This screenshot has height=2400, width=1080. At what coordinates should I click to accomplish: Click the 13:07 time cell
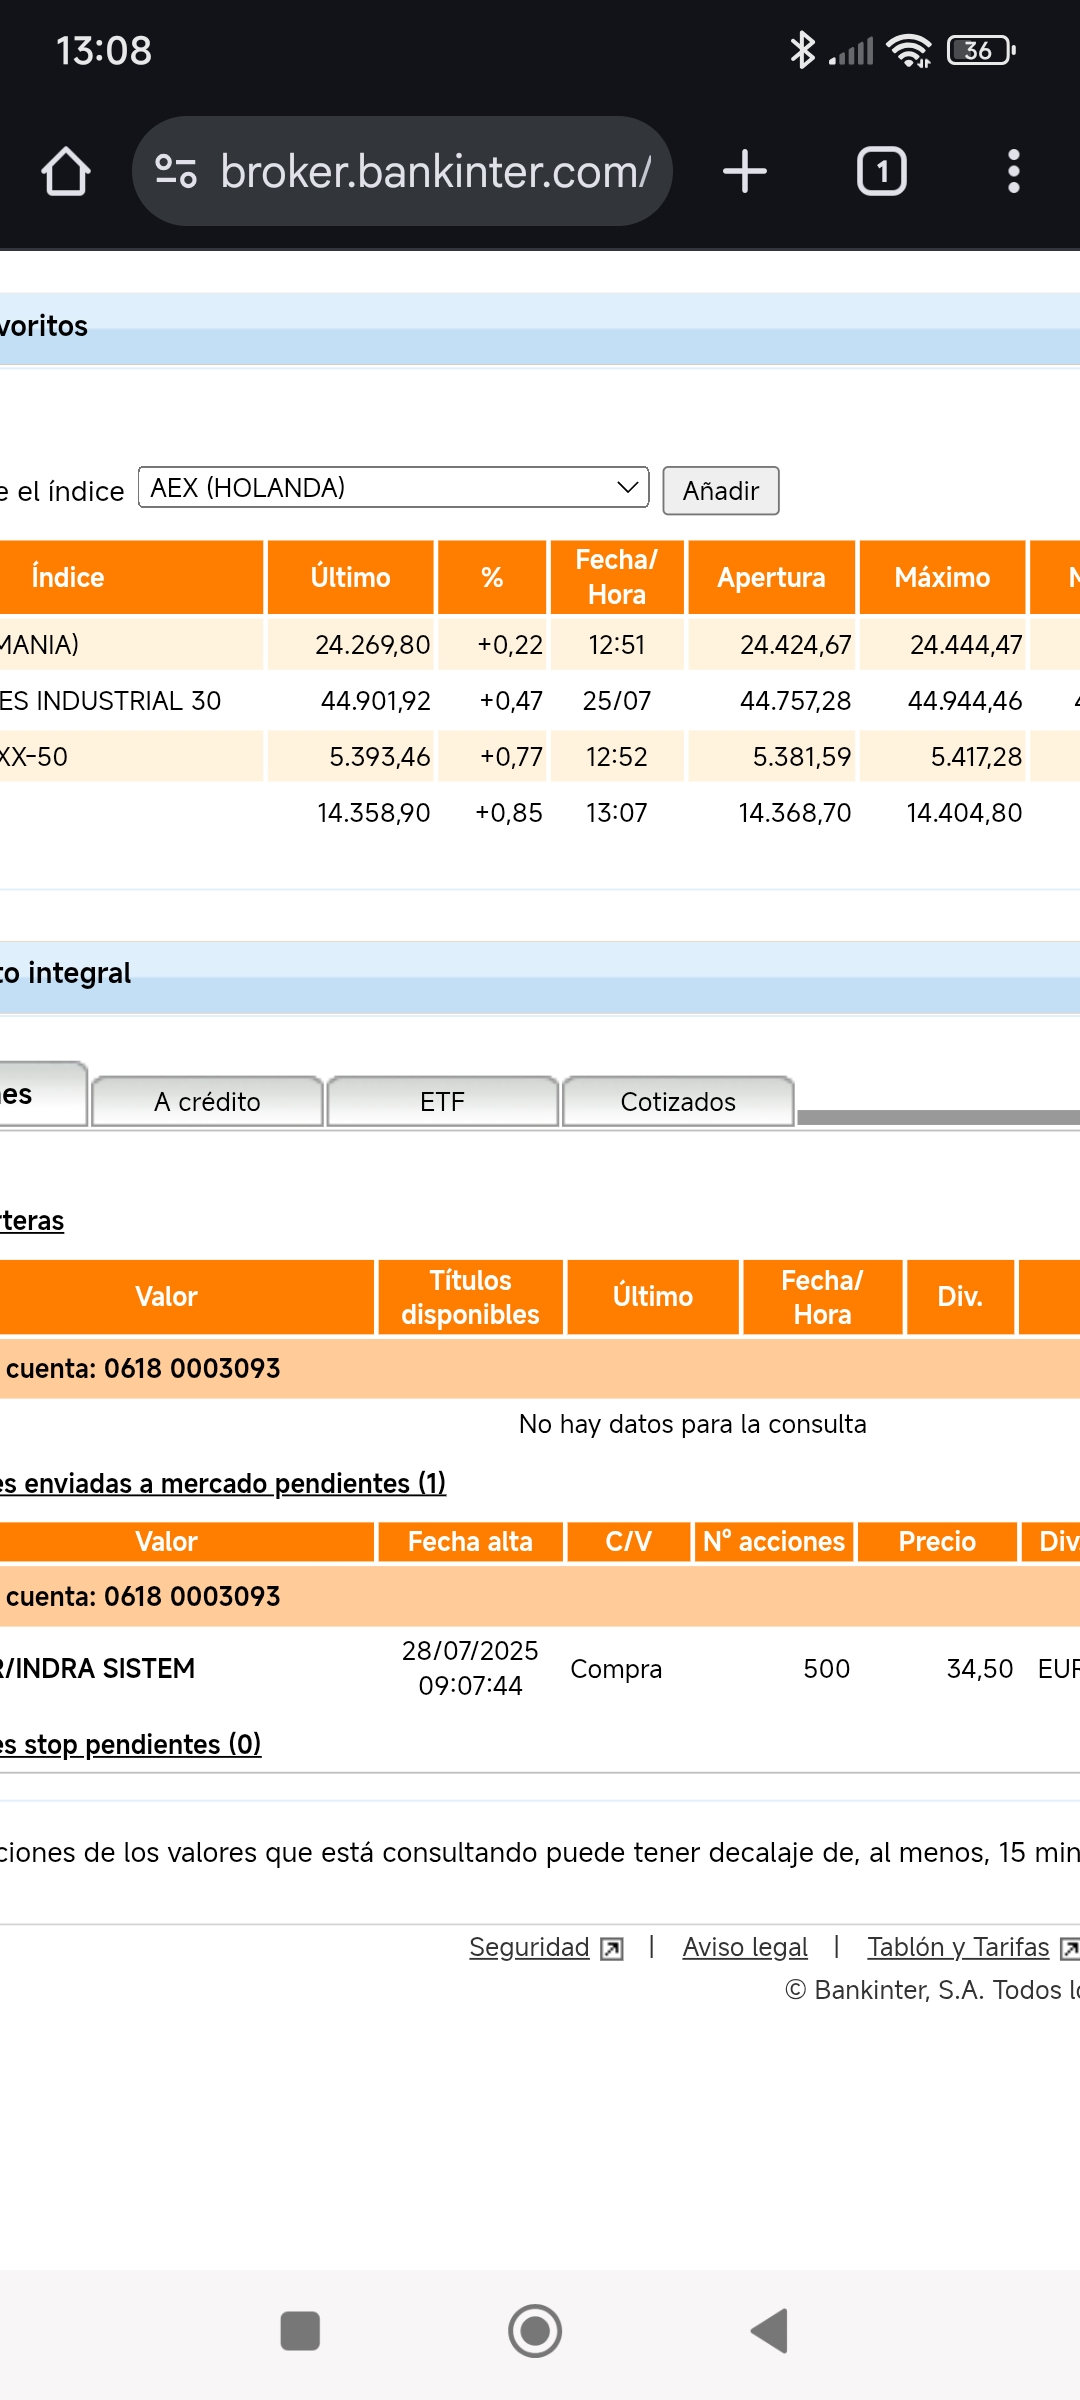coord(617,813)
